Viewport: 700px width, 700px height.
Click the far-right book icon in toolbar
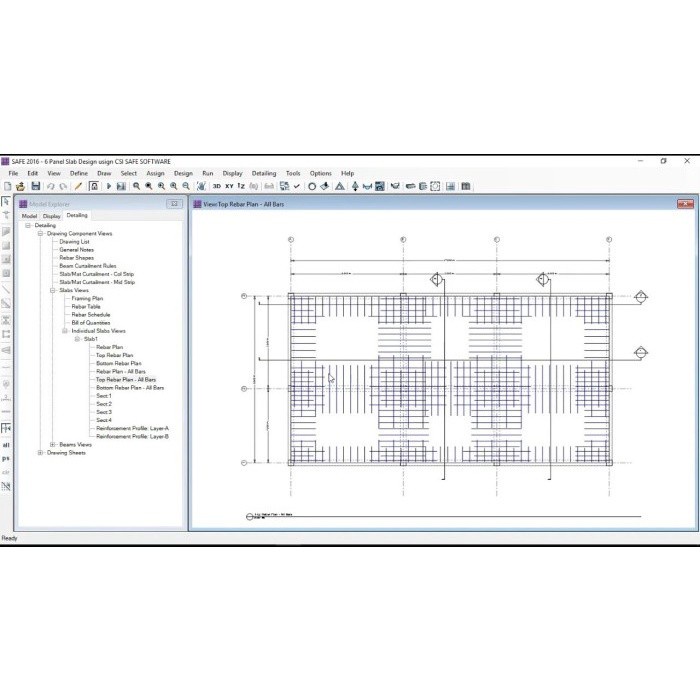tap(466, 186)
